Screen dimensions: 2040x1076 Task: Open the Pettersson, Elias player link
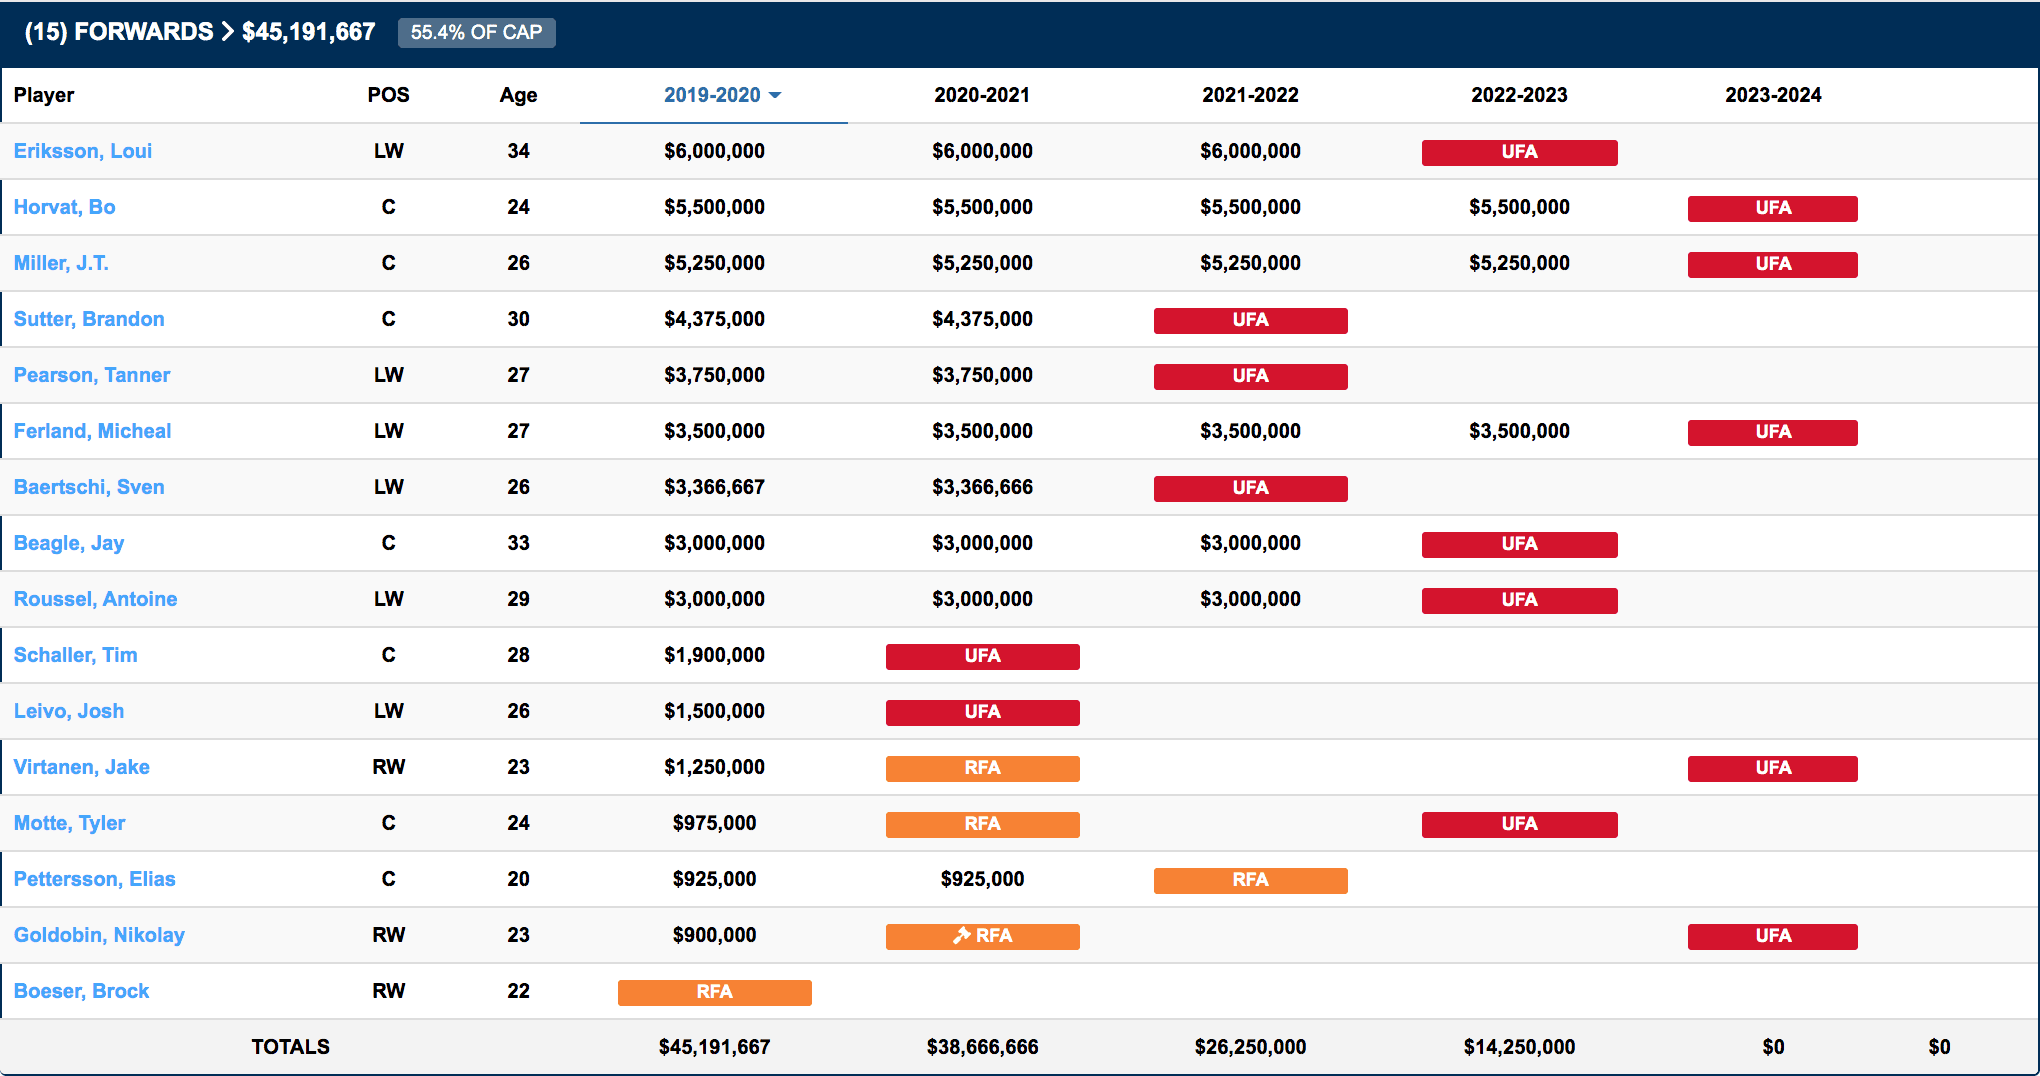[x=95, y=879]
